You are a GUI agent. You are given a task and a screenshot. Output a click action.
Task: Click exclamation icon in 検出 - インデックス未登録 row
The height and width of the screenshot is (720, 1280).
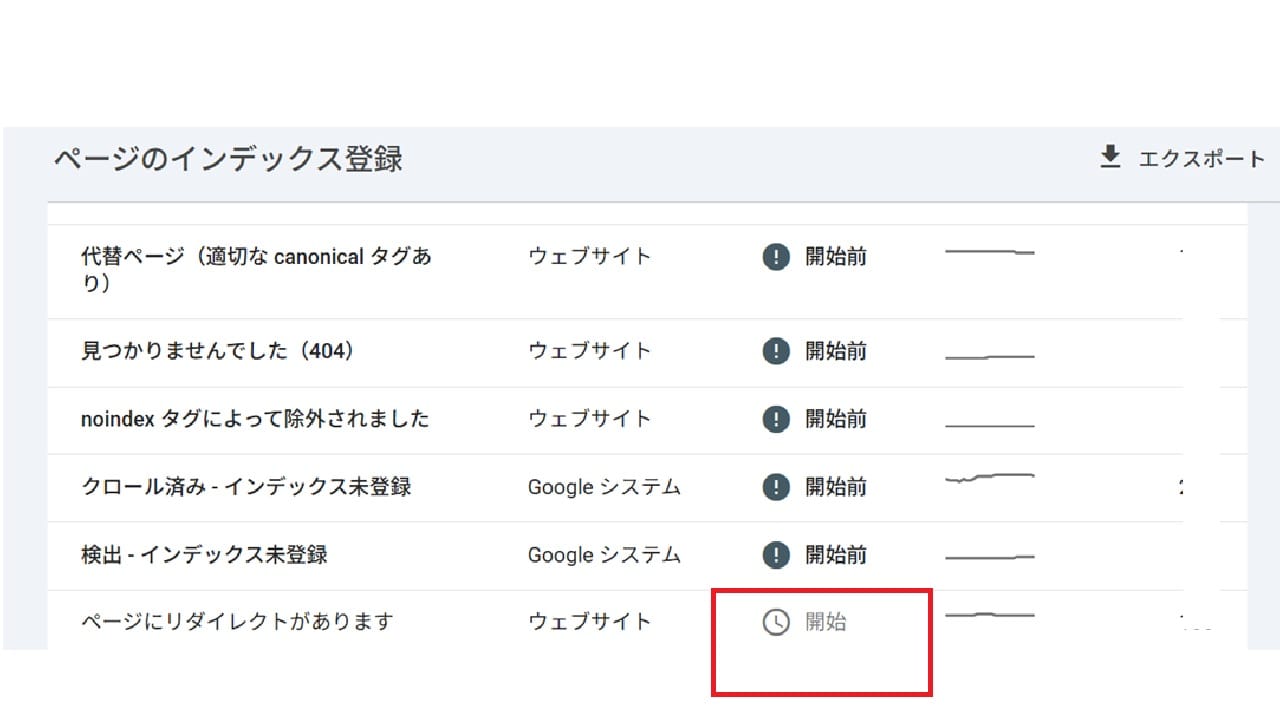(776, 555)
